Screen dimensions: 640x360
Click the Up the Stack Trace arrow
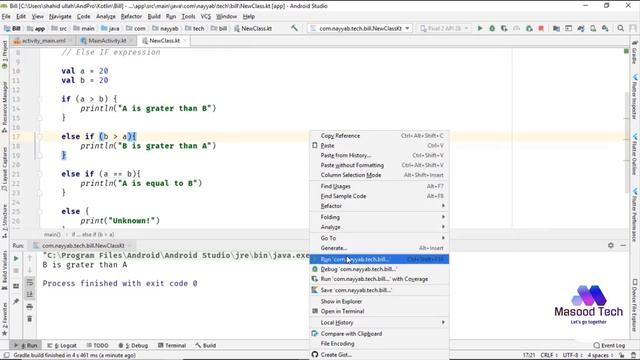[x=29, y=258]
